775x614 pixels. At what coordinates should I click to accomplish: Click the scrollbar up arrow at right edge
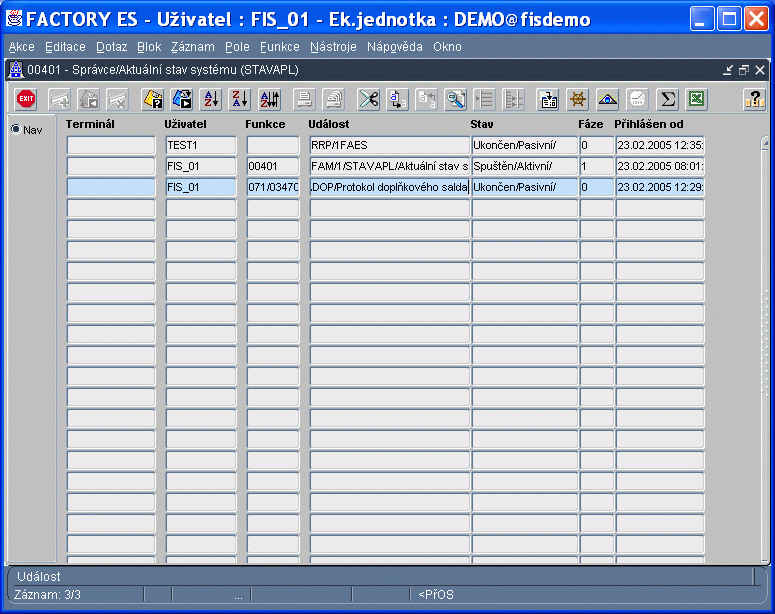pyautogui.click(x=765, y=144)
